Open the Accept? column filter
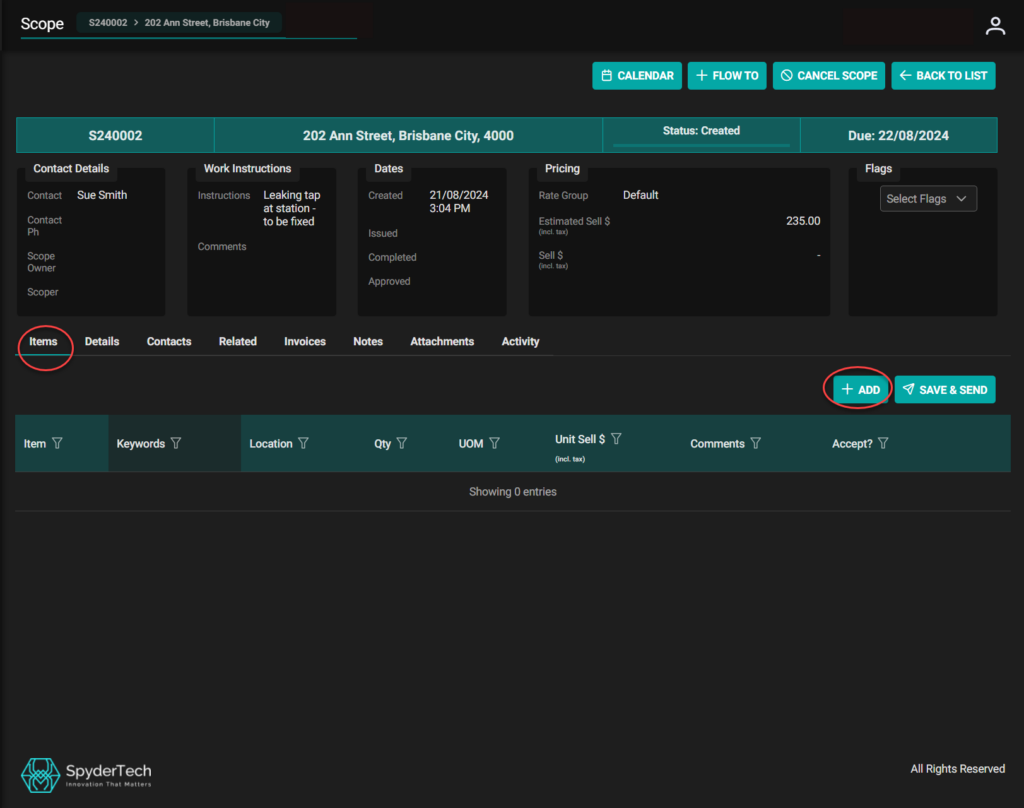 pyautogui.click(x=883, y=443)
